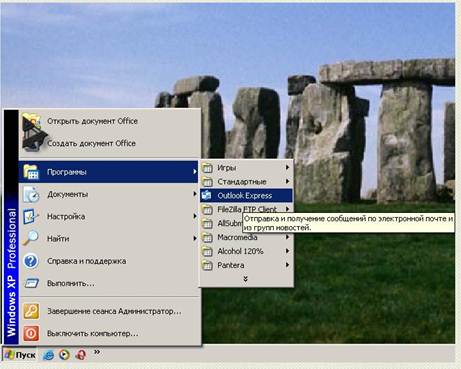Choose "Завершение сеанса Администратор..."
Screen dimensions: 461x369
point(109,311)
